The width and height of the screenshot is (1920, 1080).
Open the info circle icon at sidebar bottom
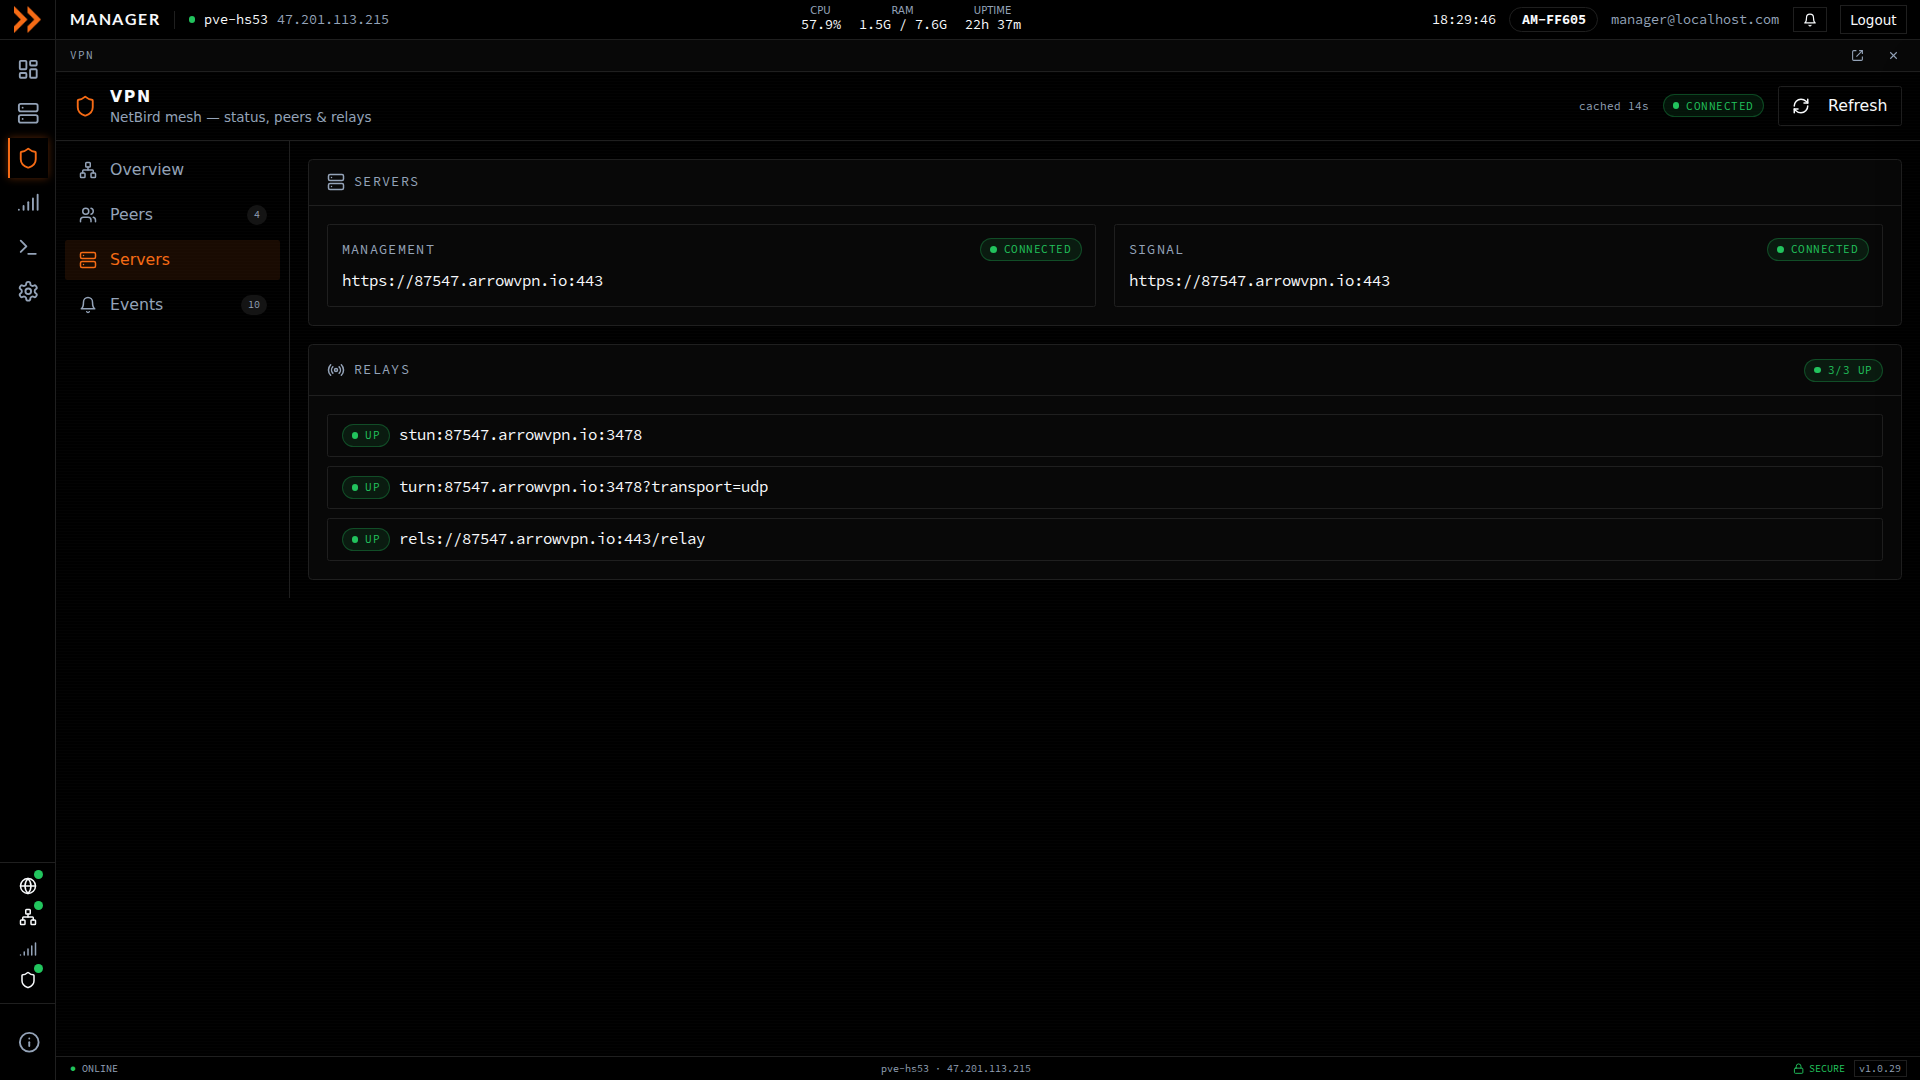29,1042
